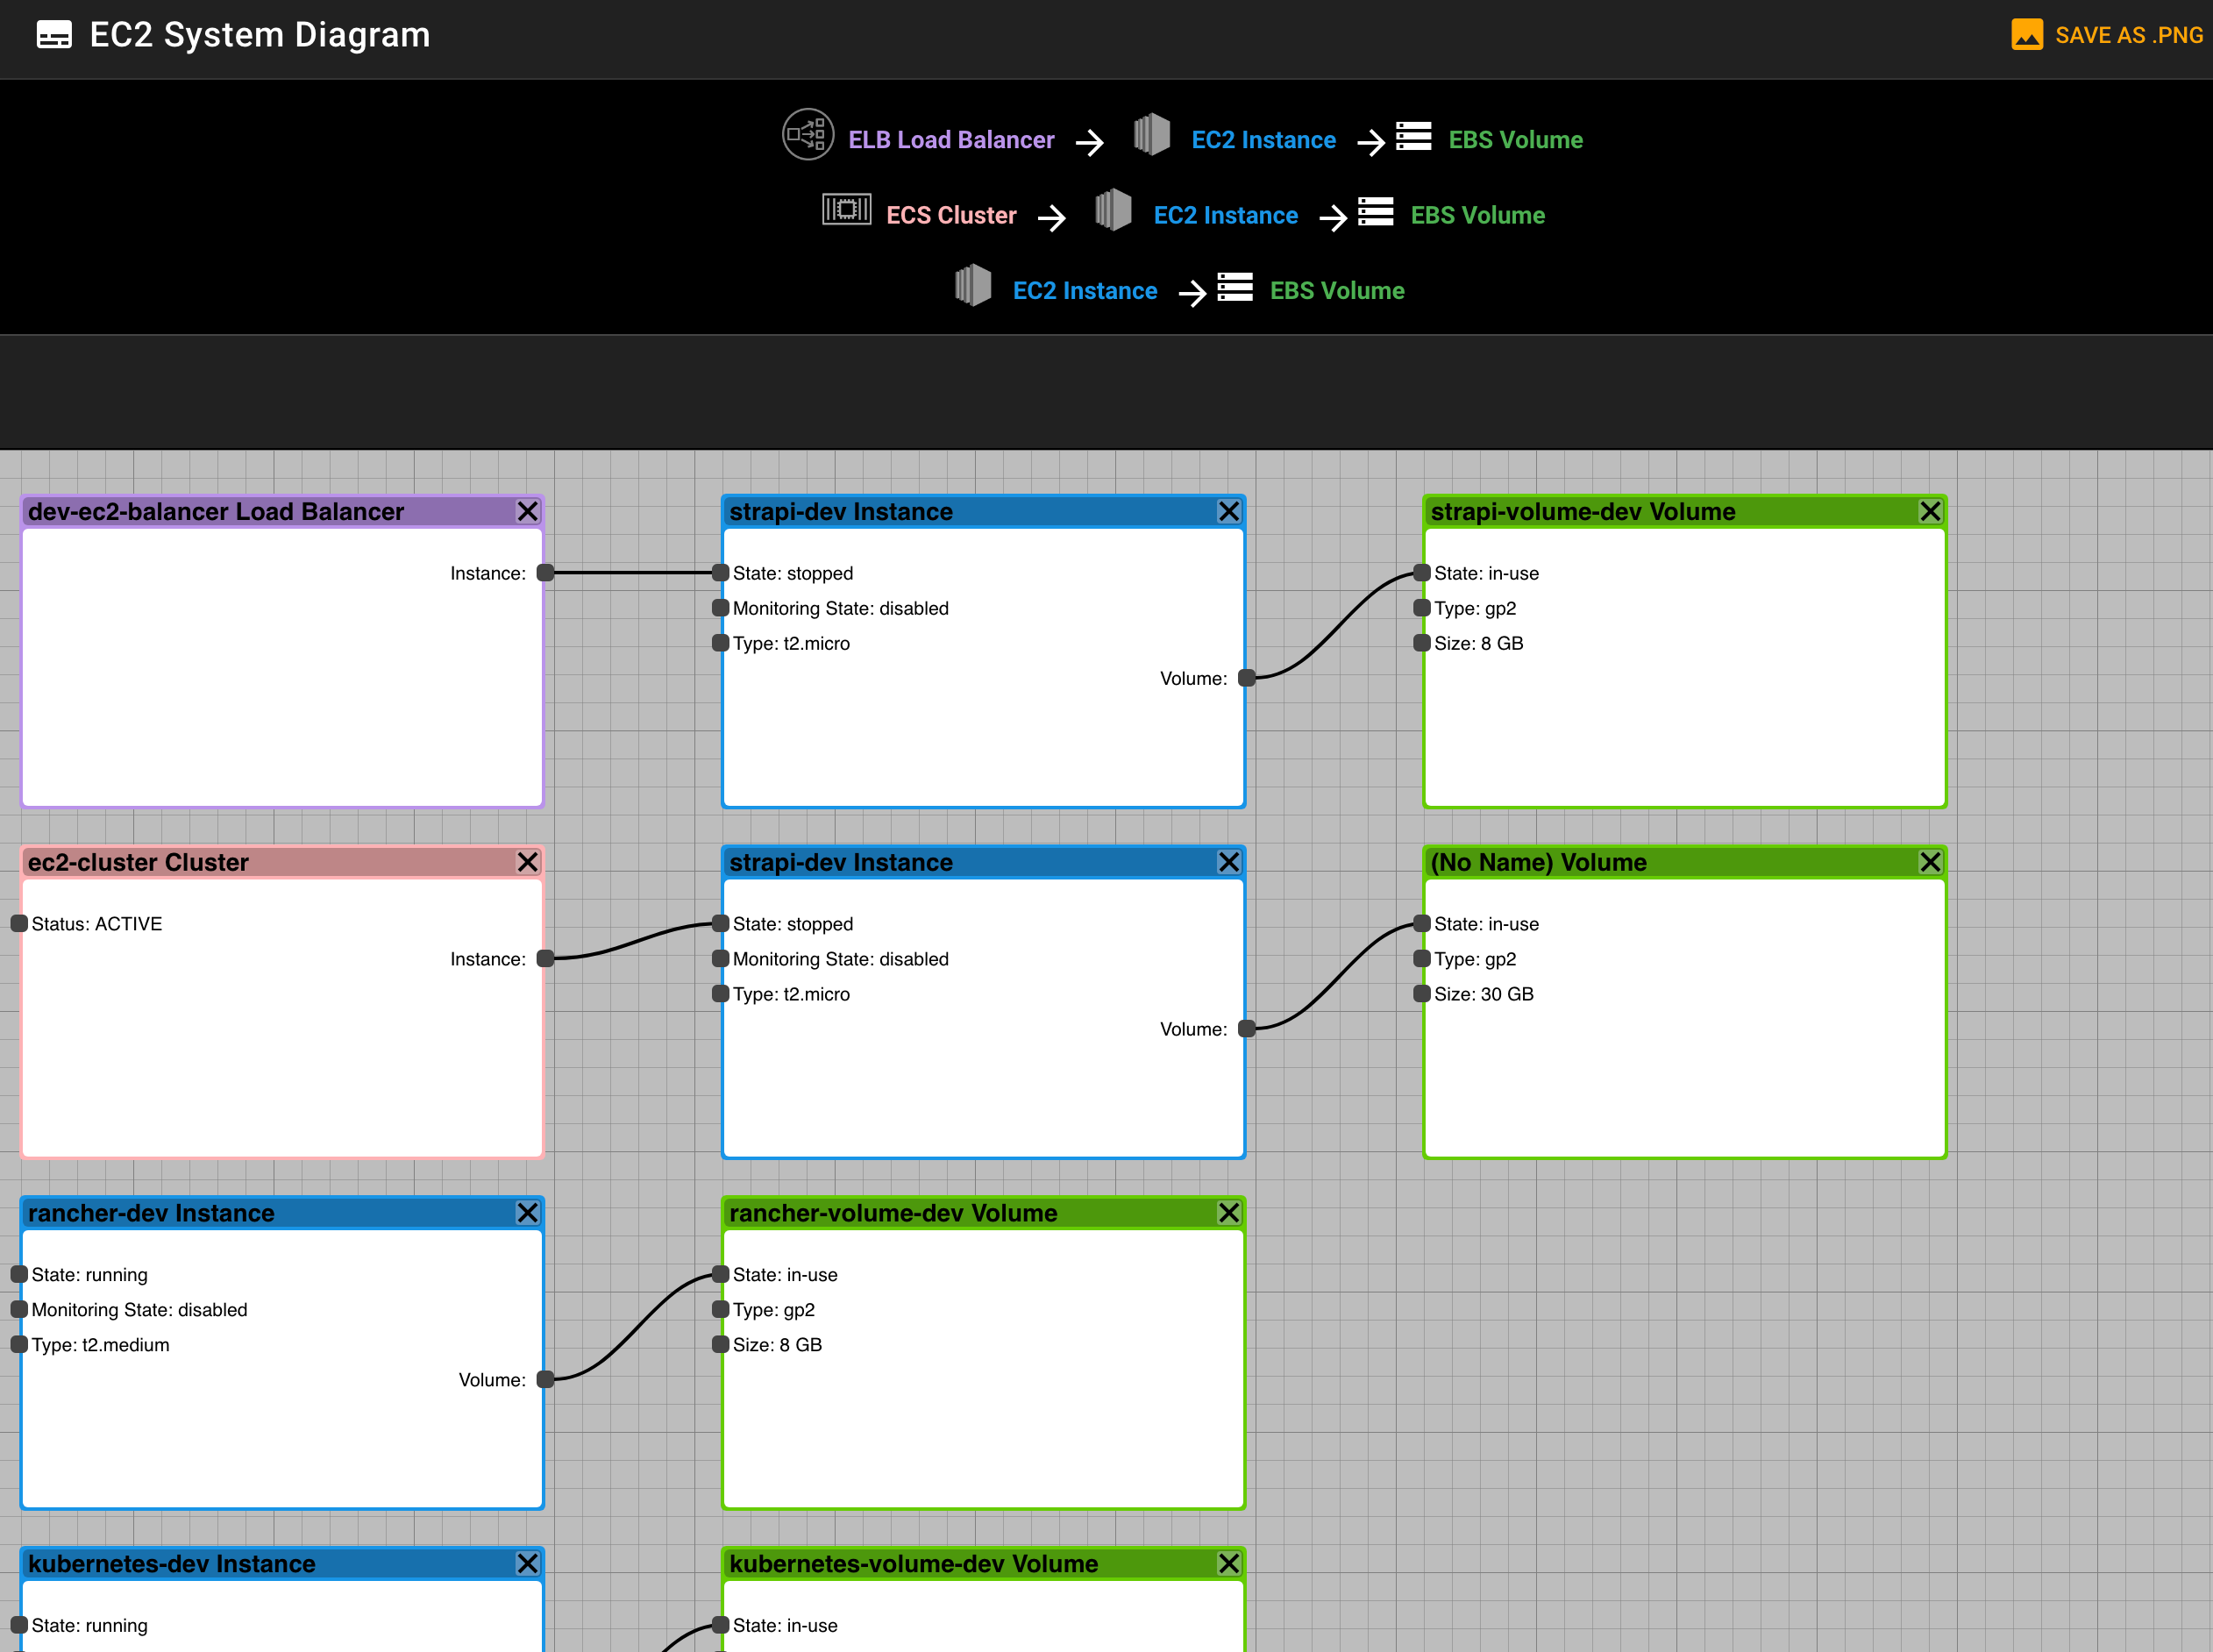Click 'Type: gp2' on strapi-volume-dev Volume
The height and width of the screenshot is (1652, 2213).
tap(1475, 608)
